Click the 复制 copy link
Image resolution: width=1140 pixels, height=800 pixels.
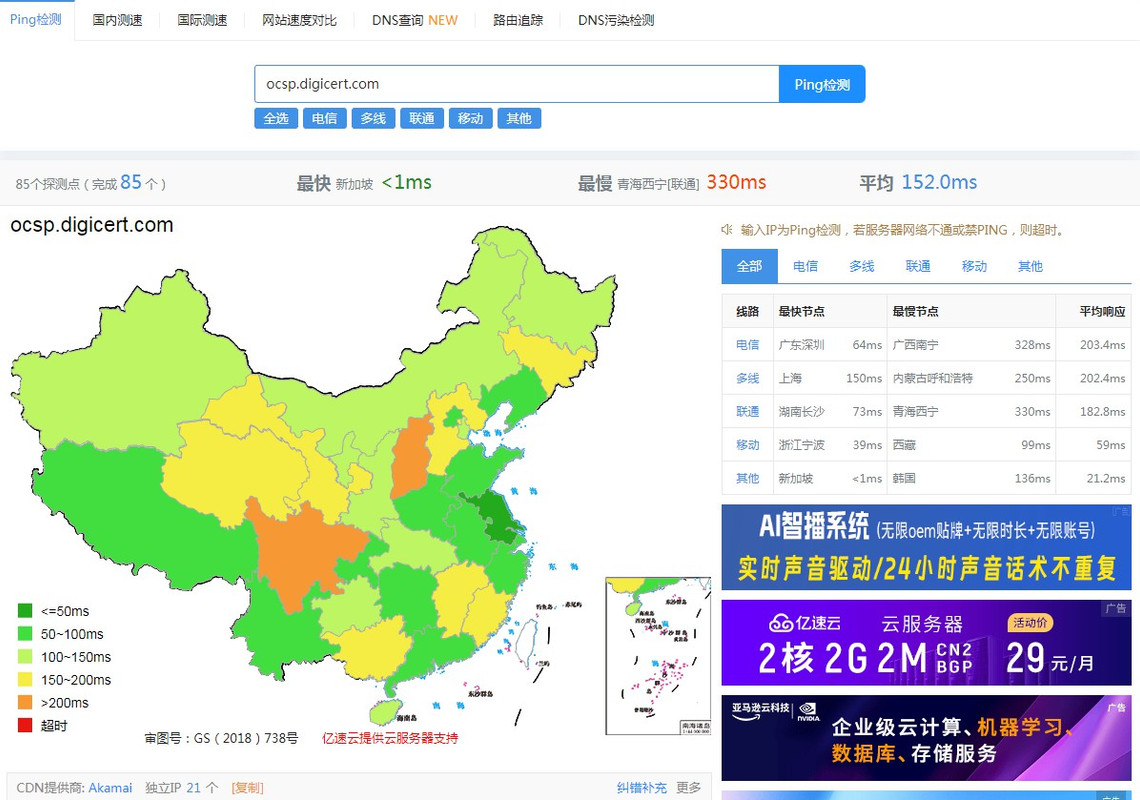(247, 788)
